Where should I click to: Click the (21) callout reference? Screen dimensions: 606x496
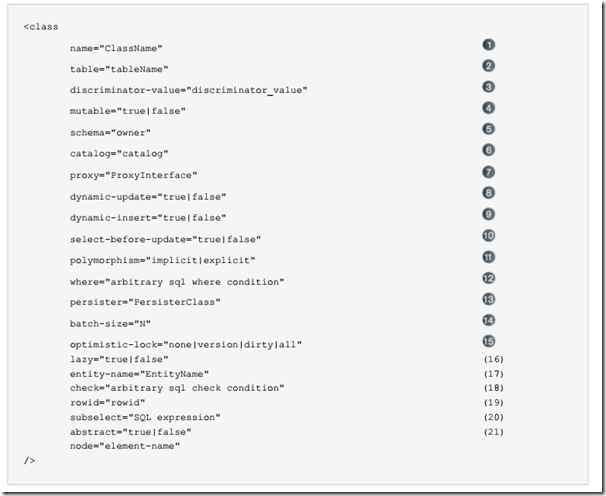(494, 432)
